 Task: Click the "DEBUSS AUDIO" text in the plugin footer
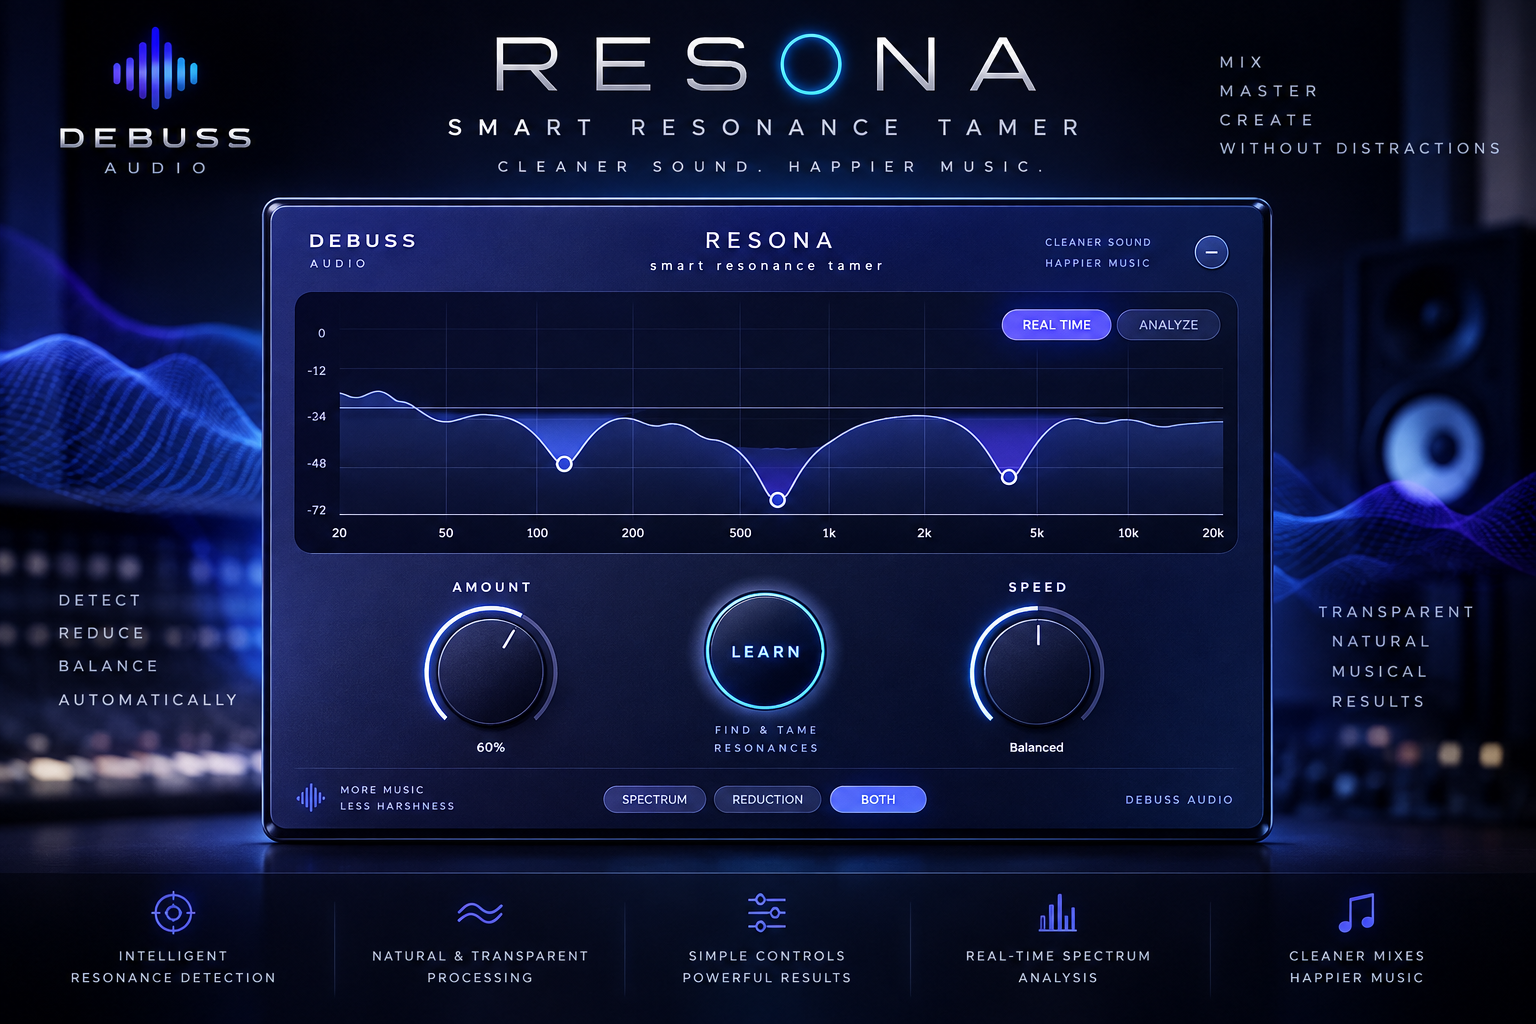point(1179,800)
